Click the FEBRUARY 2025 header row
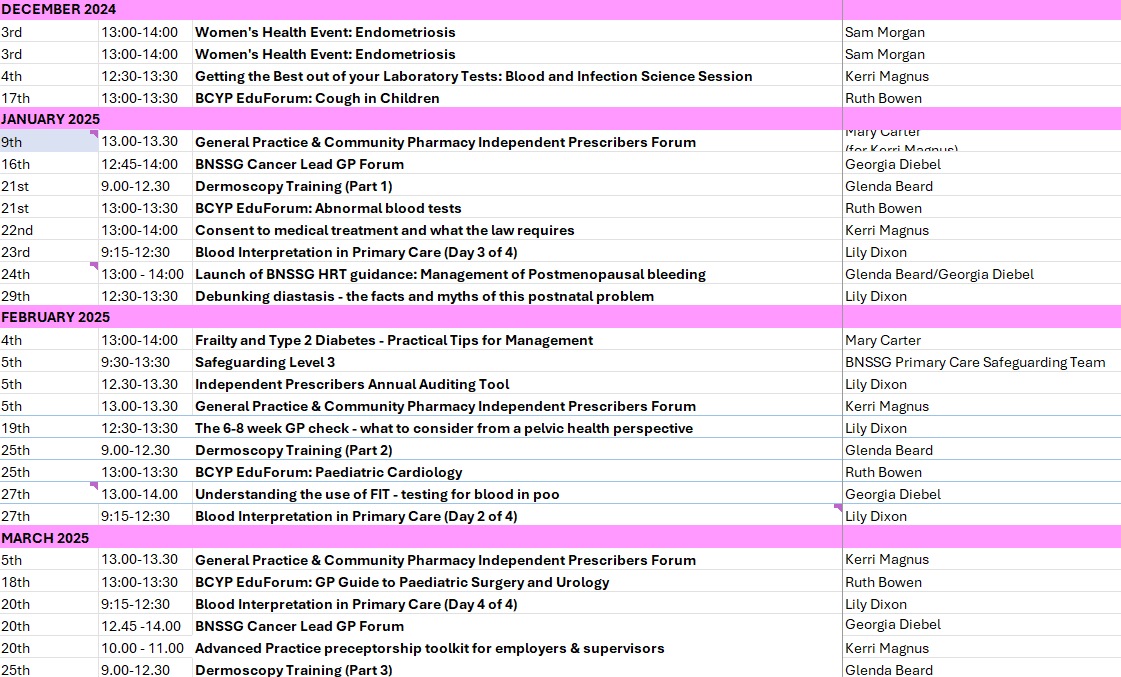The width and height of the screenshot is (1121, 677). tap(55, 317)
